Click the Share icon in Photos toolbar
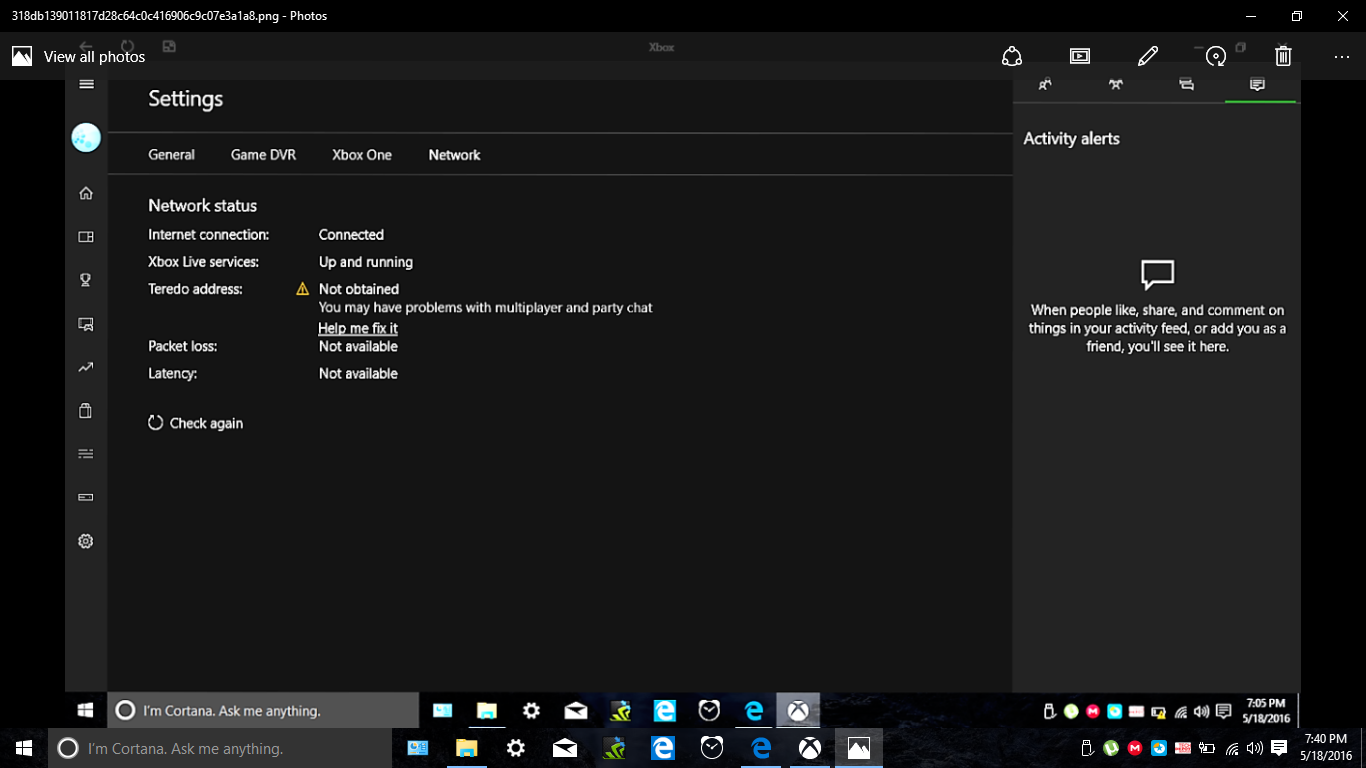The image size is (1366, 768). click(1012, 56)
